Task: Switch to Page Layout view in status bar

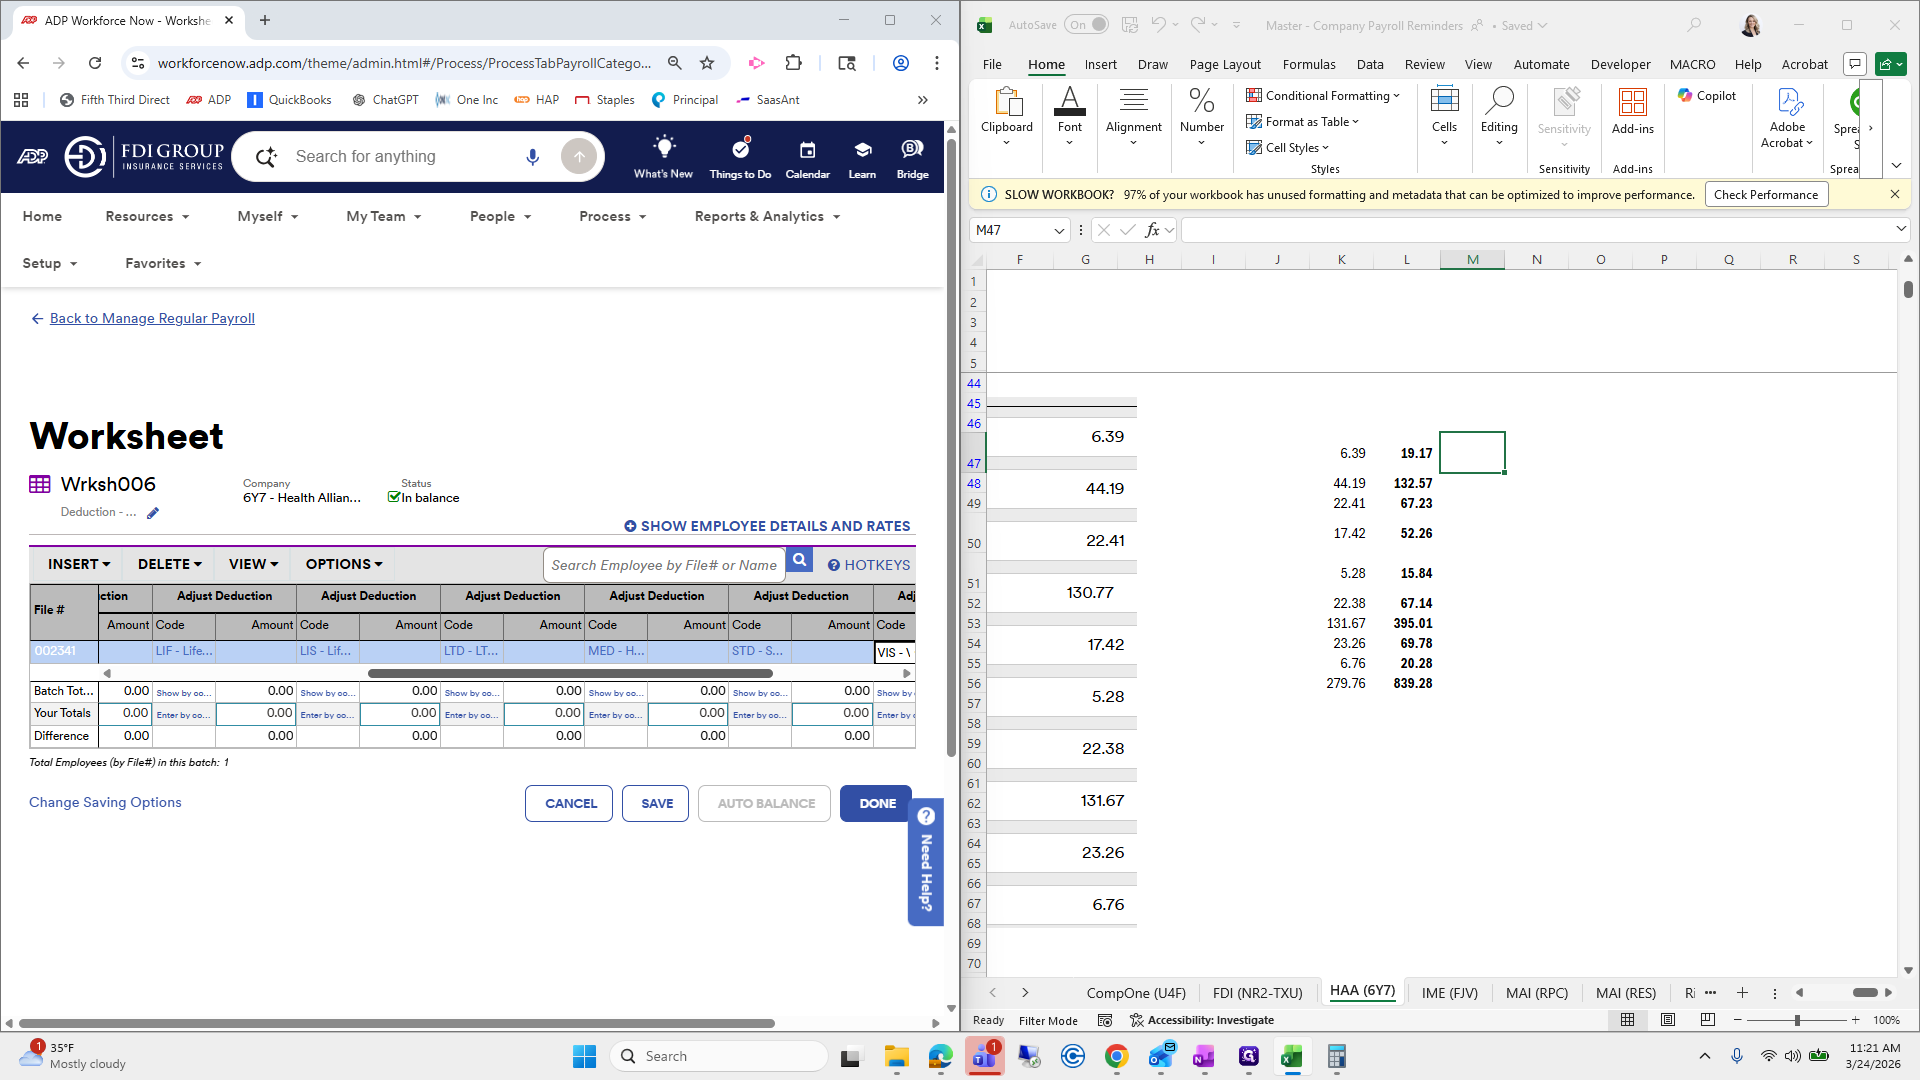Action: pyautogui.click(x=1668, y=1019)
